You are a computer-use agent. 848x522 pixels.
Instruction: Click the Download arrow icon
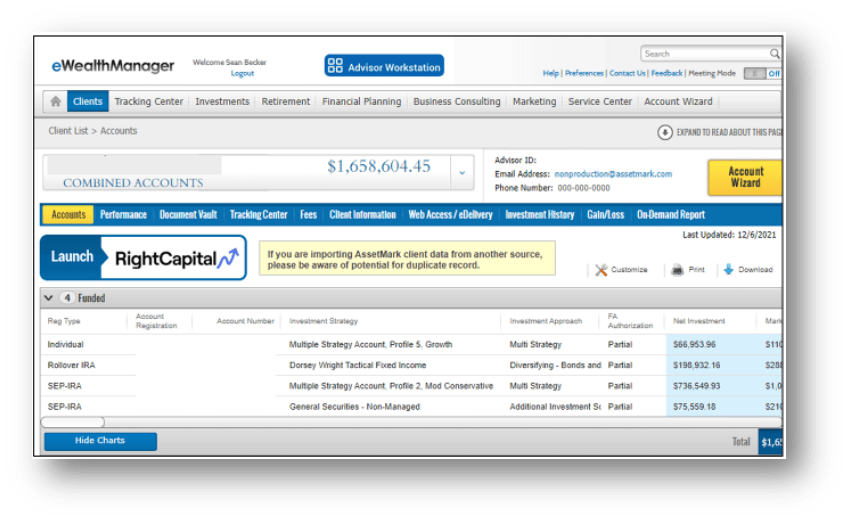728,270
